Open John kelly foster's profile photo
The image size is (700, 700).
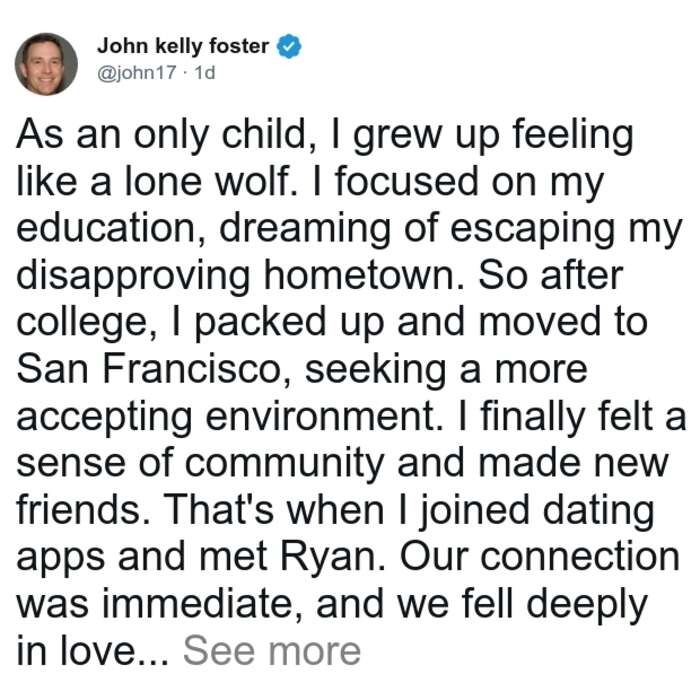coord(46,64)
